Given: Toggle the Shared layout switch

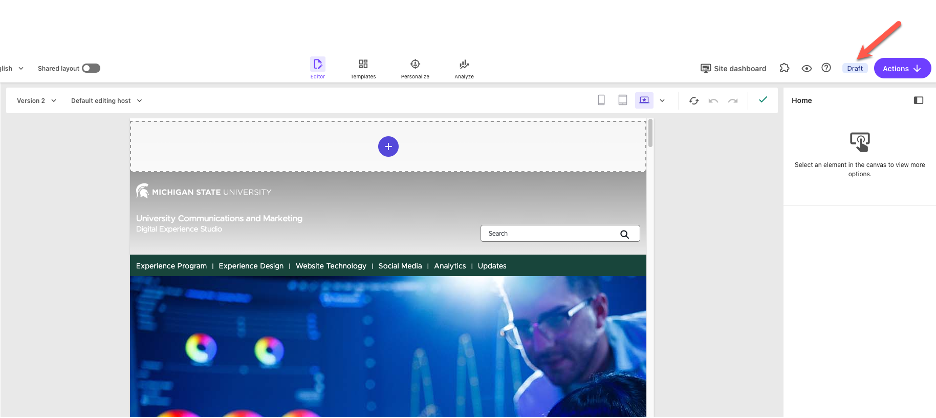Looking at the screenshot, I should 91,68.
